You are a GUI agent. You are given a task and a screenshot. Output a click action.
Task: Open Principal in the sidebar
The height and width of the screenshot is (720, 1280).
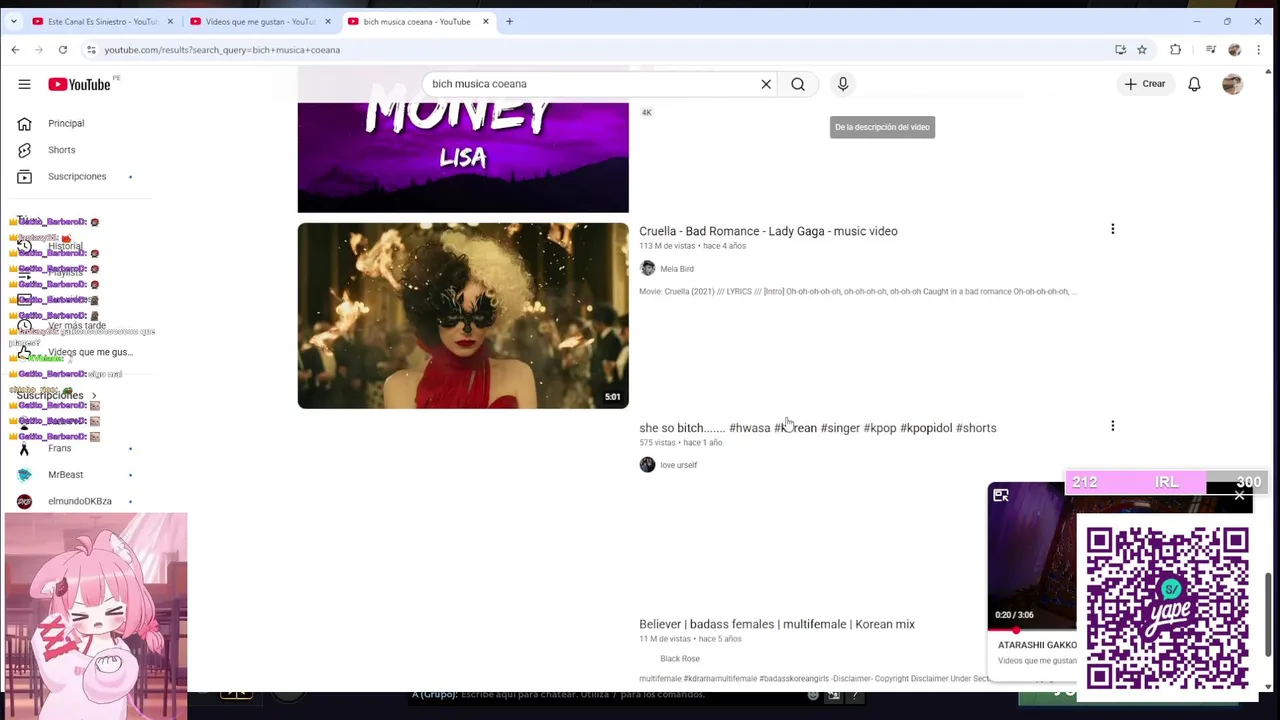tap(66, 123)
